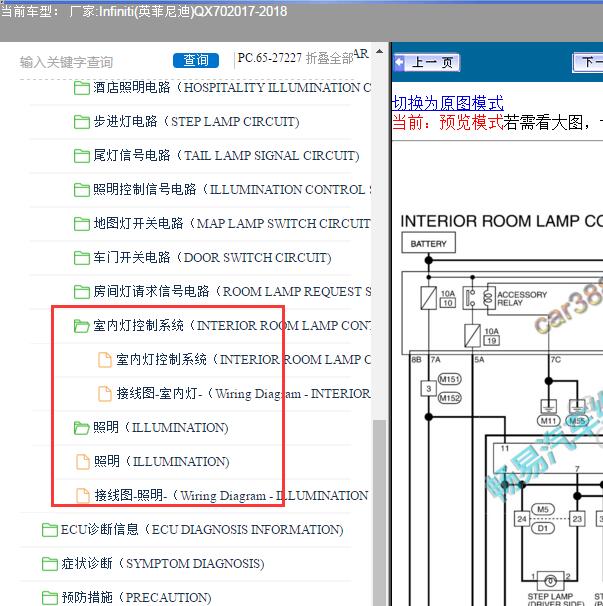Click document icon of 接线图-室内灯

pos(104,394)
